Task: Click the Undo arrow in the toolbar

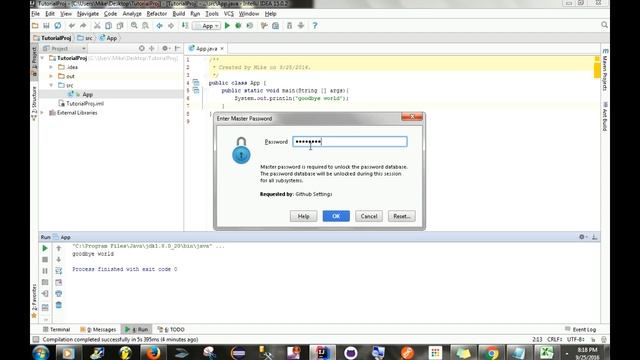Action: 72,26
